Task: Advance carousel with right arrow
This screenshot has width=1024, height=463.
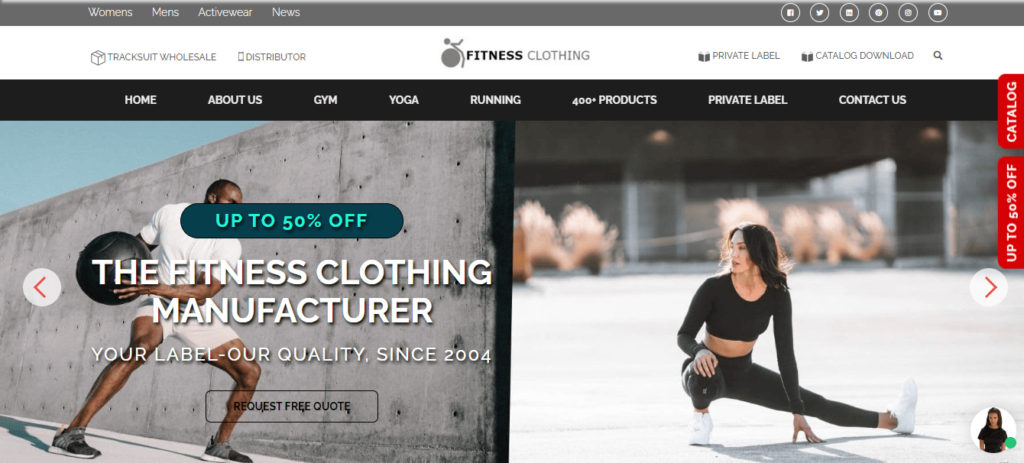Action: pyautogui.click(x=989, y=287)
